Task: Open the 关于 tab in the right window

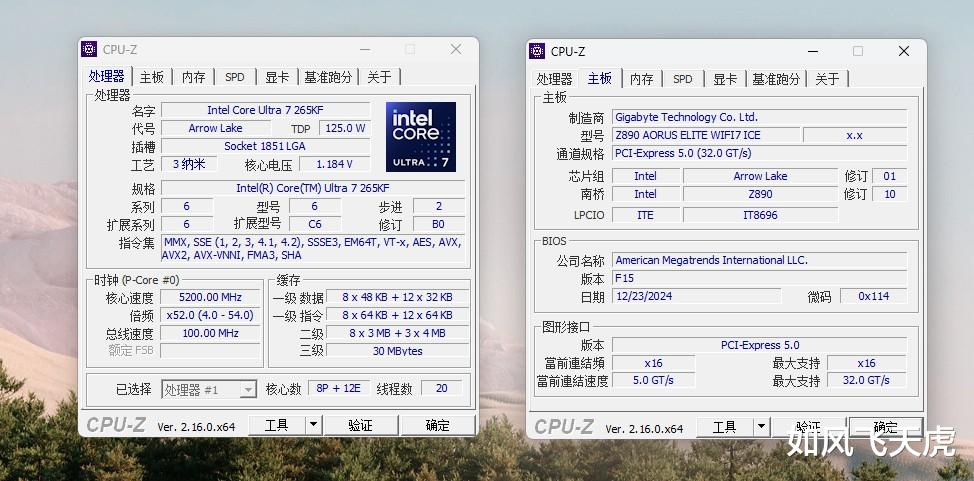Action: 827,79
